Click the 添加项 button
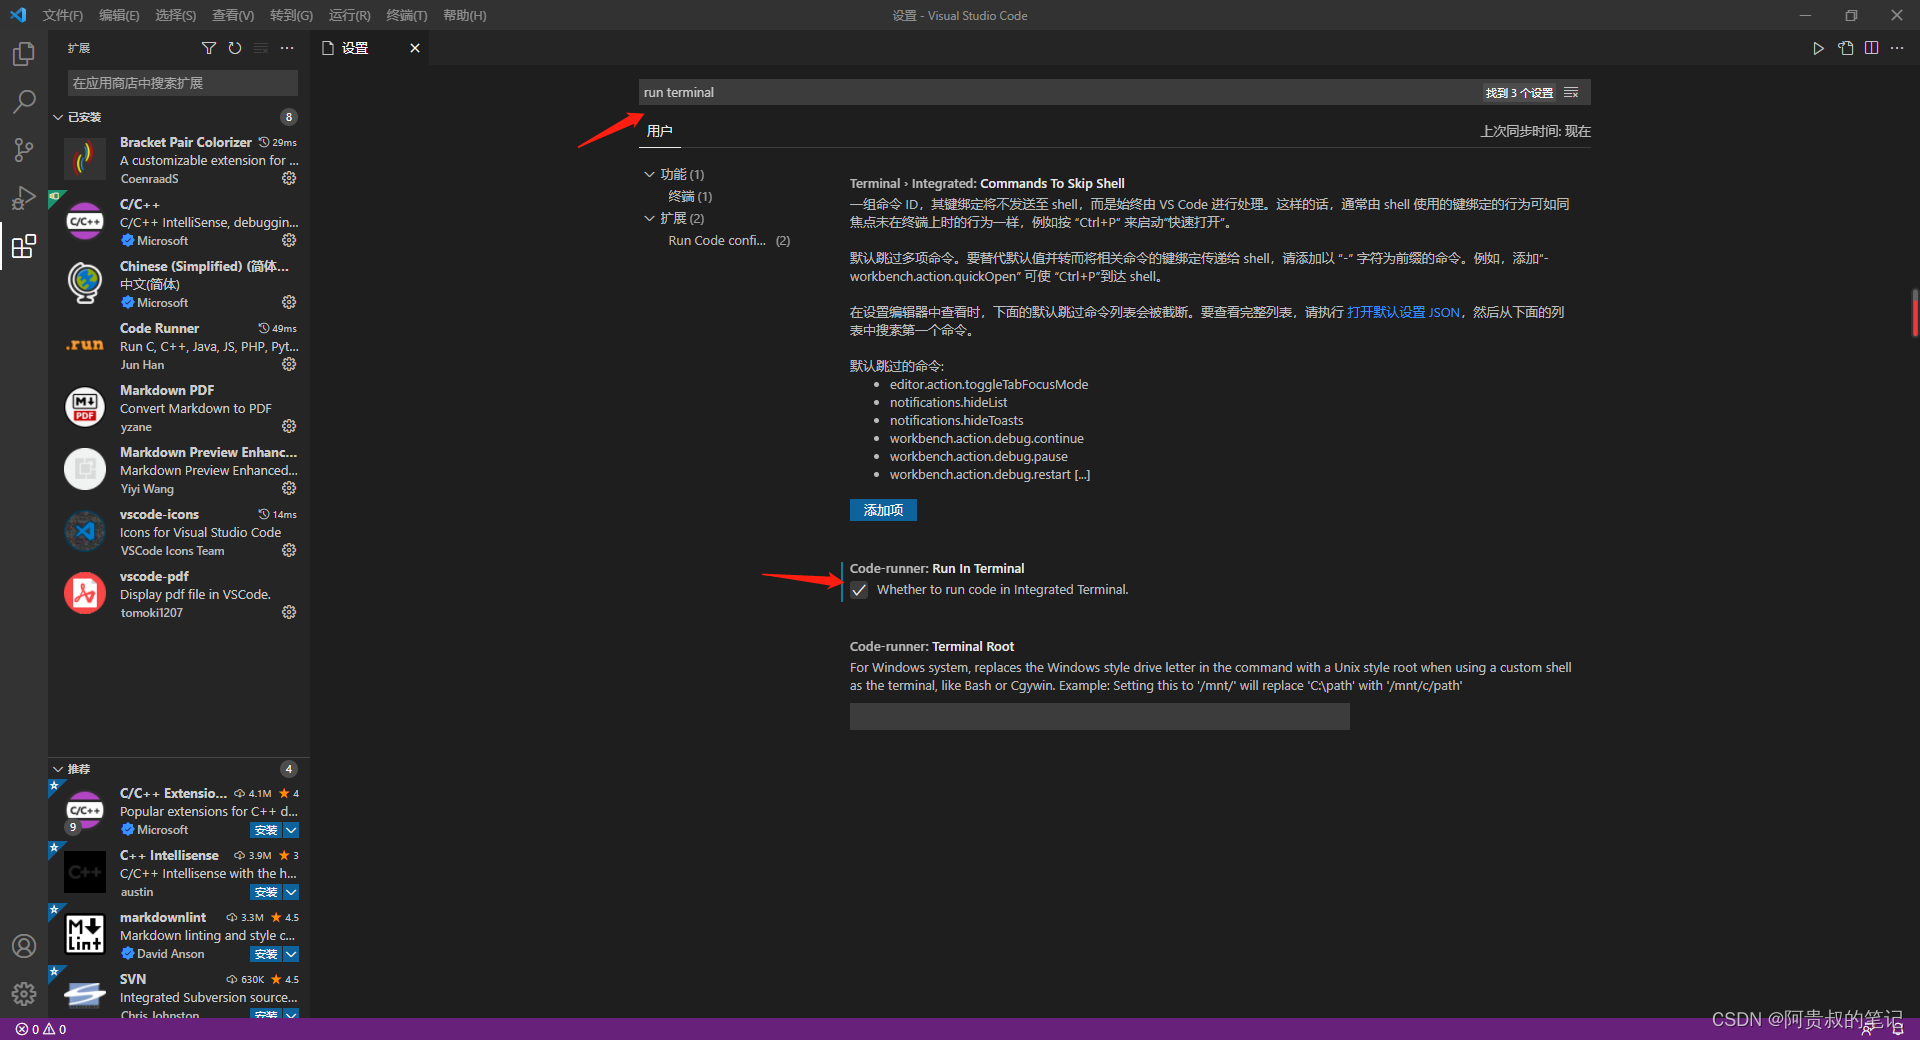The width and height of the screenshot is (1920, 1040). point(883,510)
